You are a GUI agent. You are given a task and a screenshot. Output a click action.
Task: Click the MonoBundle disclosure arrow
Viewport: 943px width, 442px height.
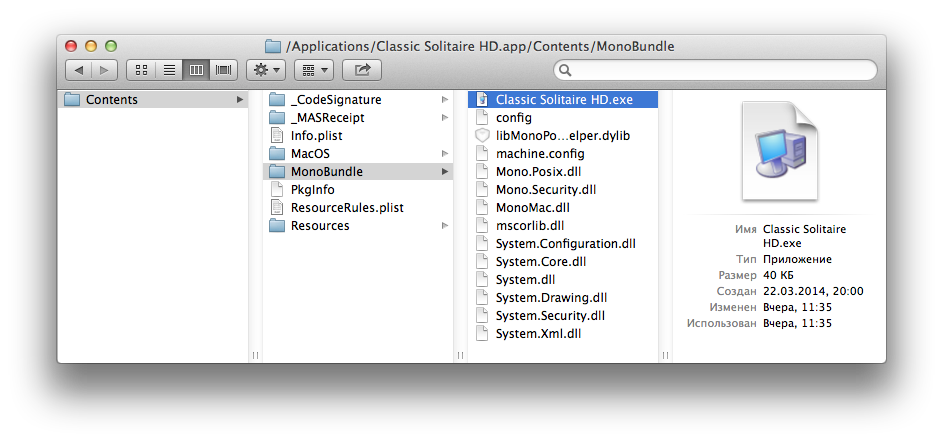(x=445, y=172)
